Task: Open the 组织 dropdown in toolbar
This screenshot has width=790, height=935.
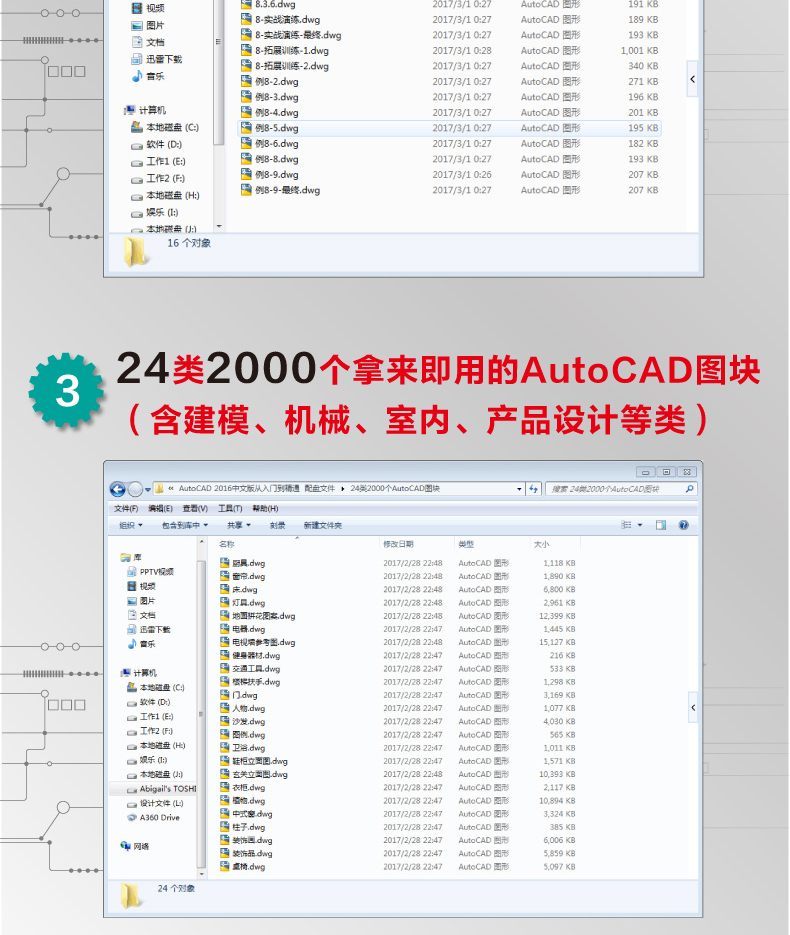Action: (x=131, y=525)
